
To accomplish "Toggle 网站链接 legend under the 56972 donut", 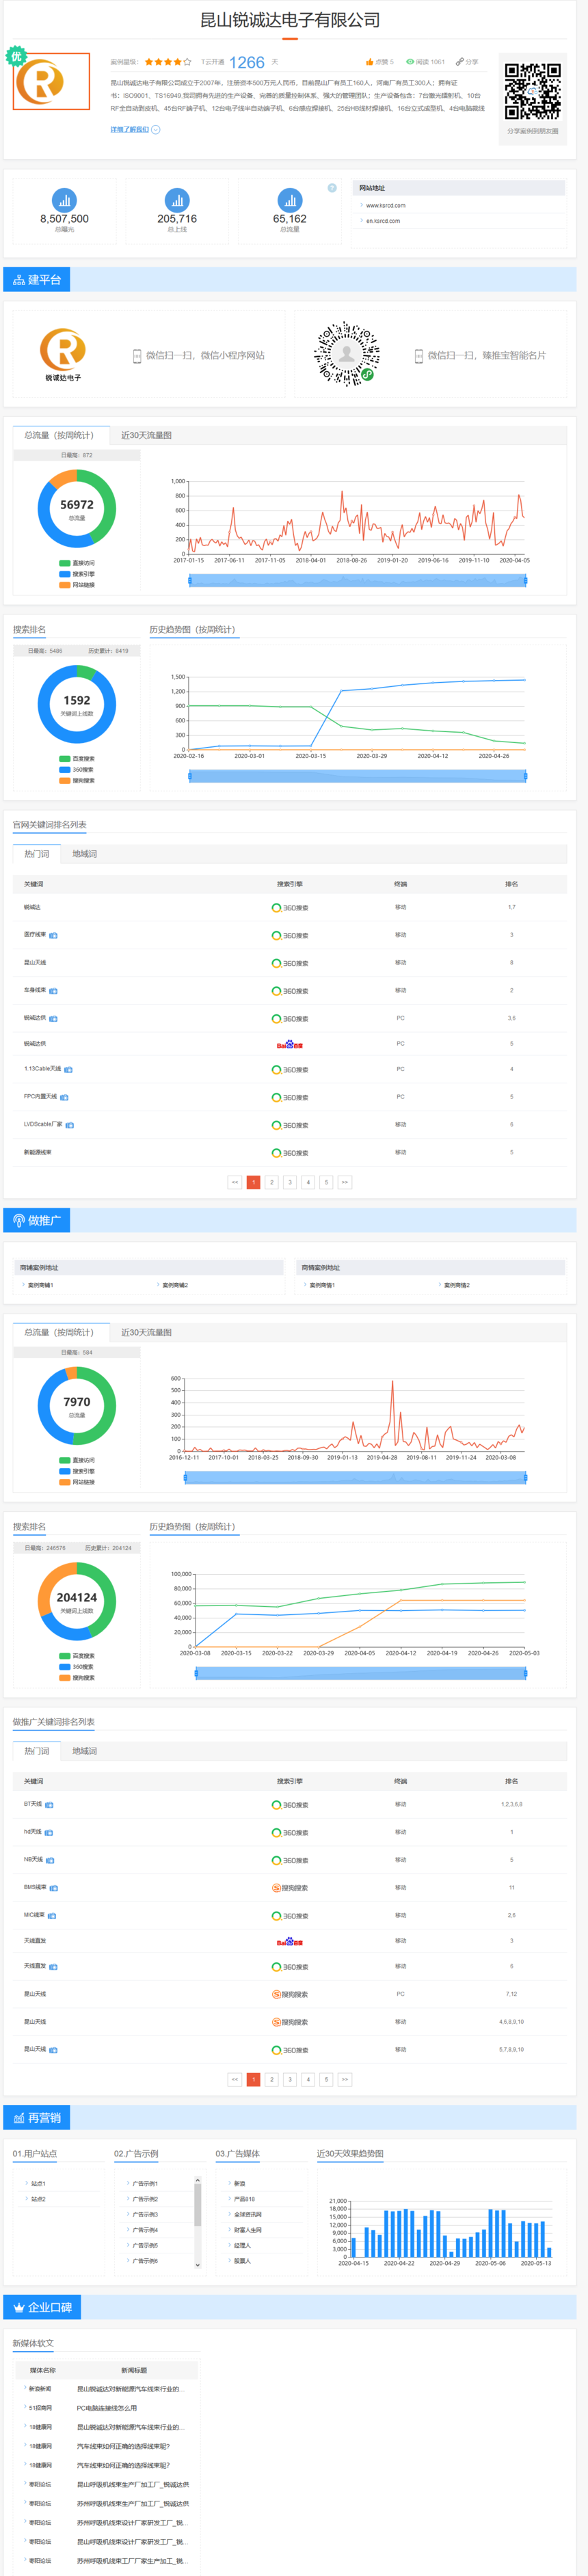I will point(77,585).
